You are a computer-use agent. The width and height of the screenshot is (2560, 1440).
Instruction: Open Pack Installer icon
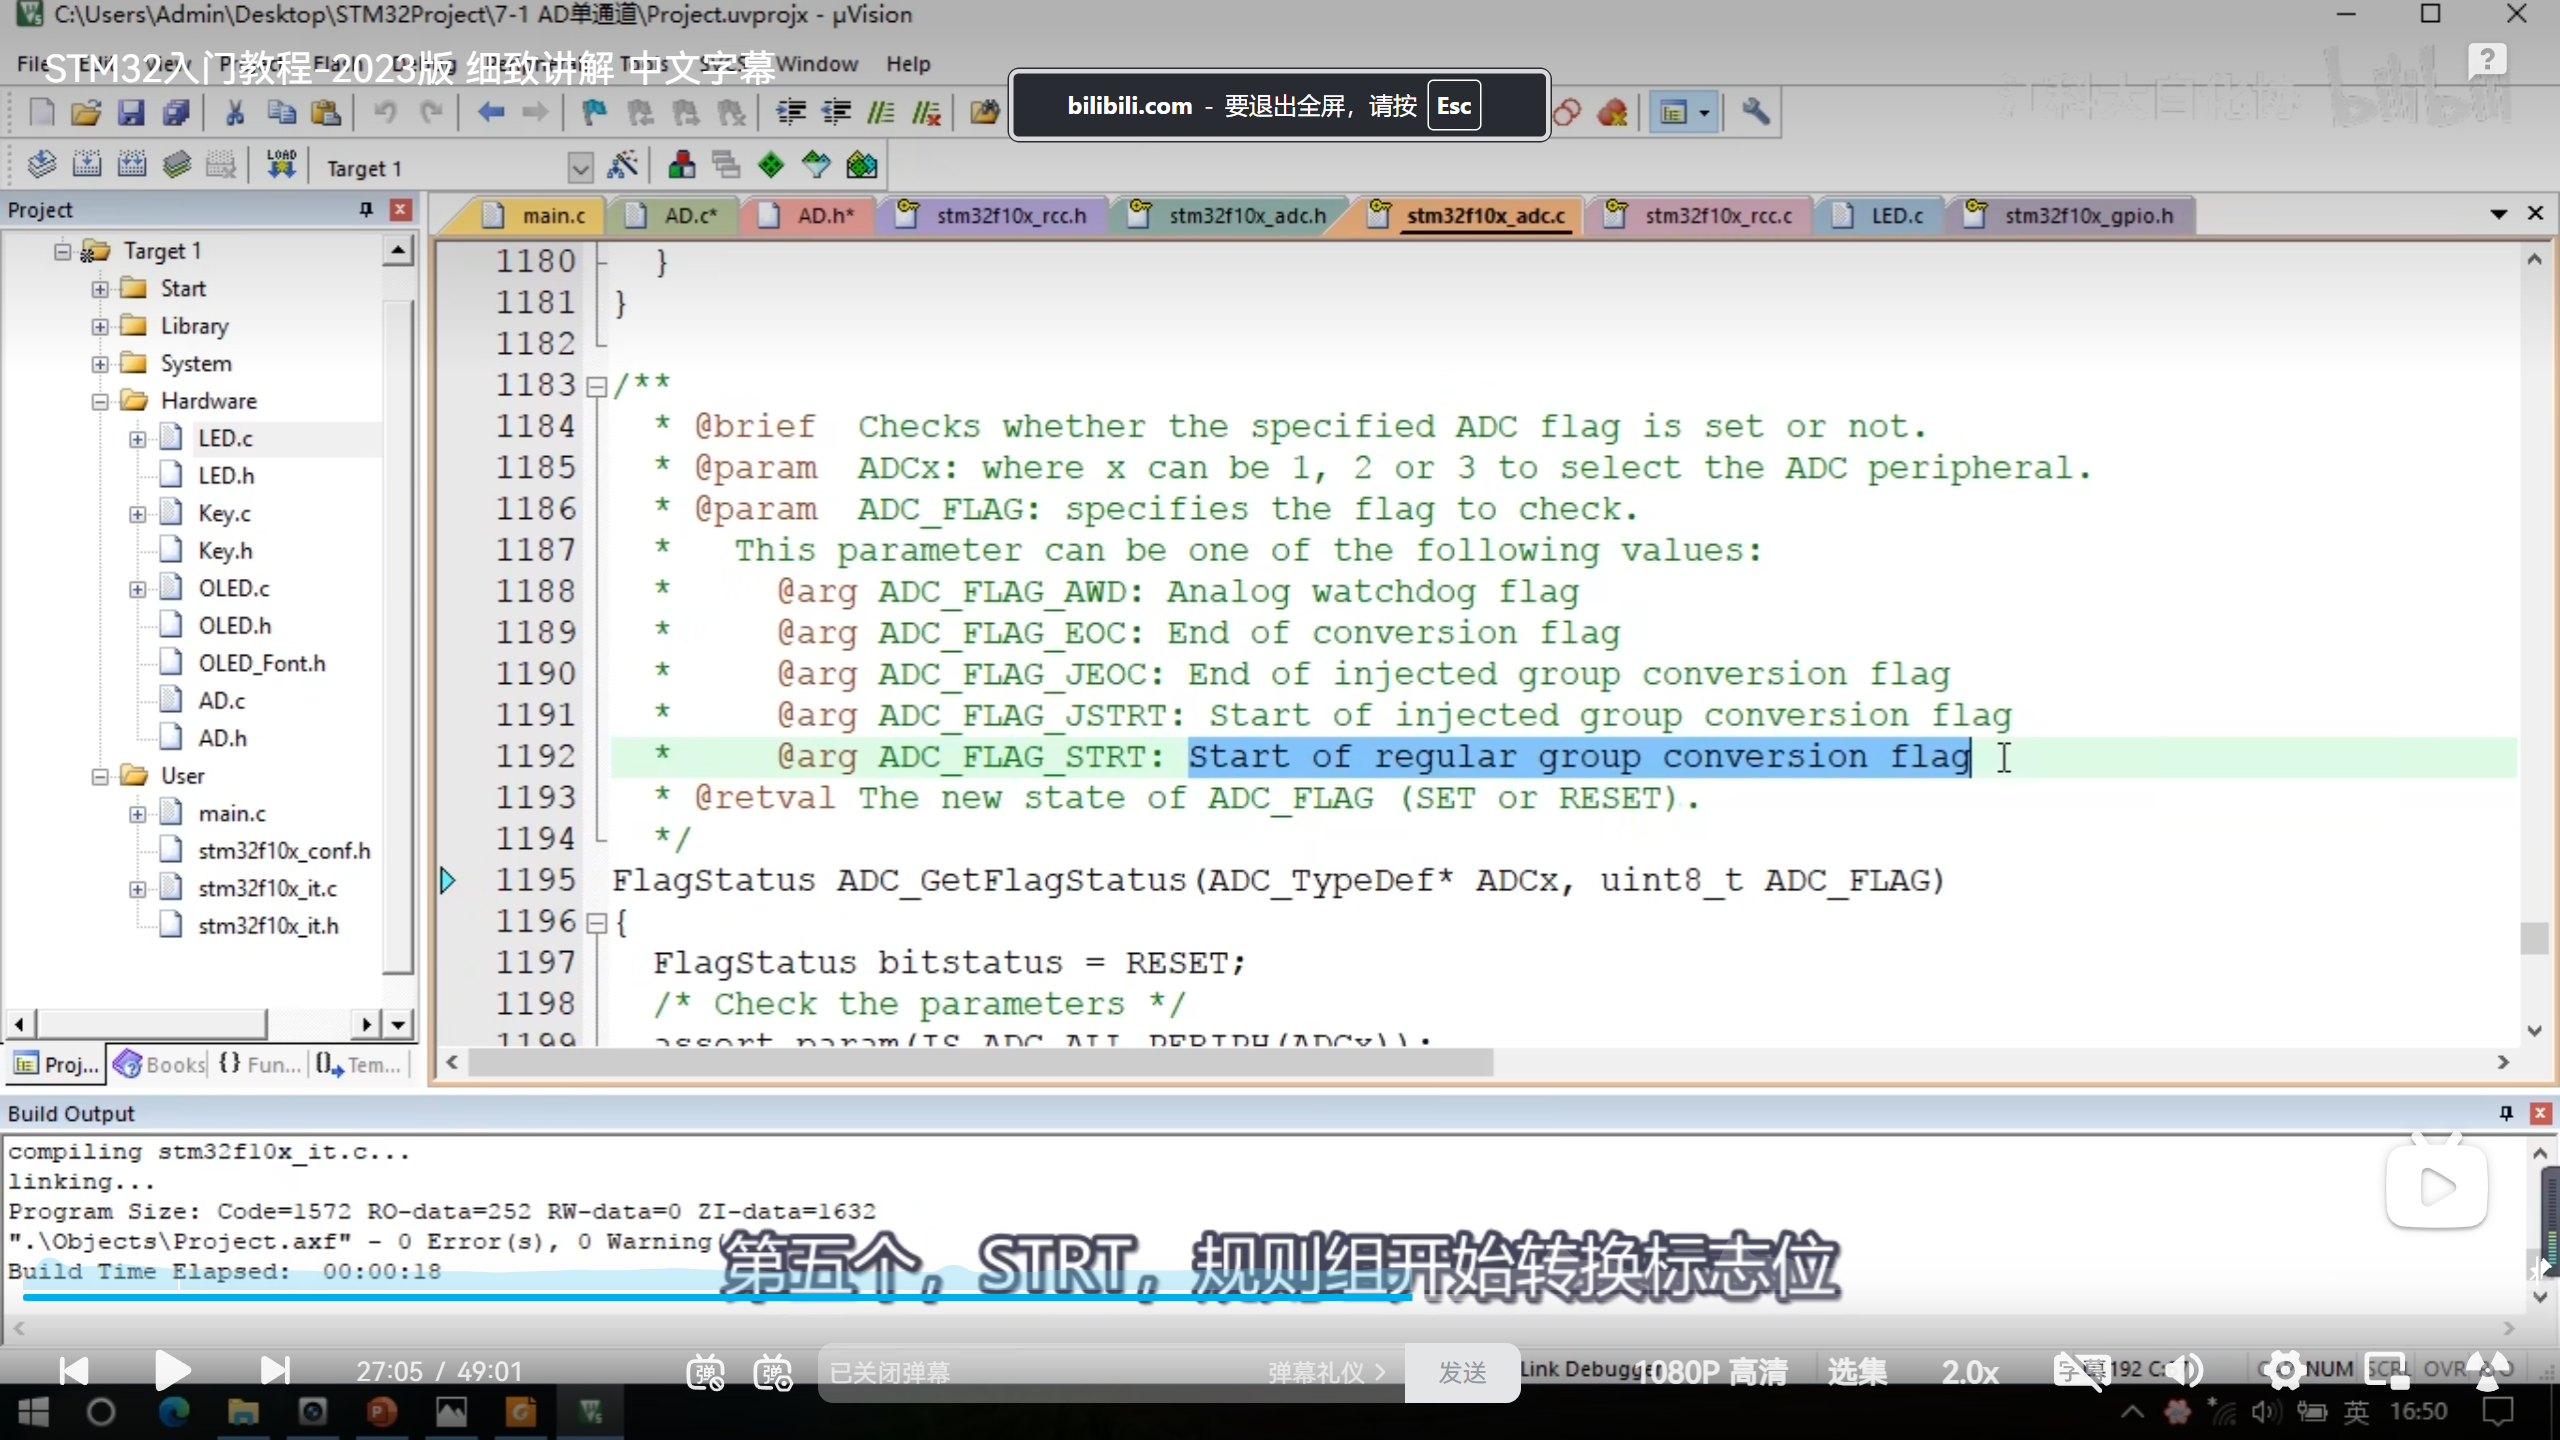point(862,165)
